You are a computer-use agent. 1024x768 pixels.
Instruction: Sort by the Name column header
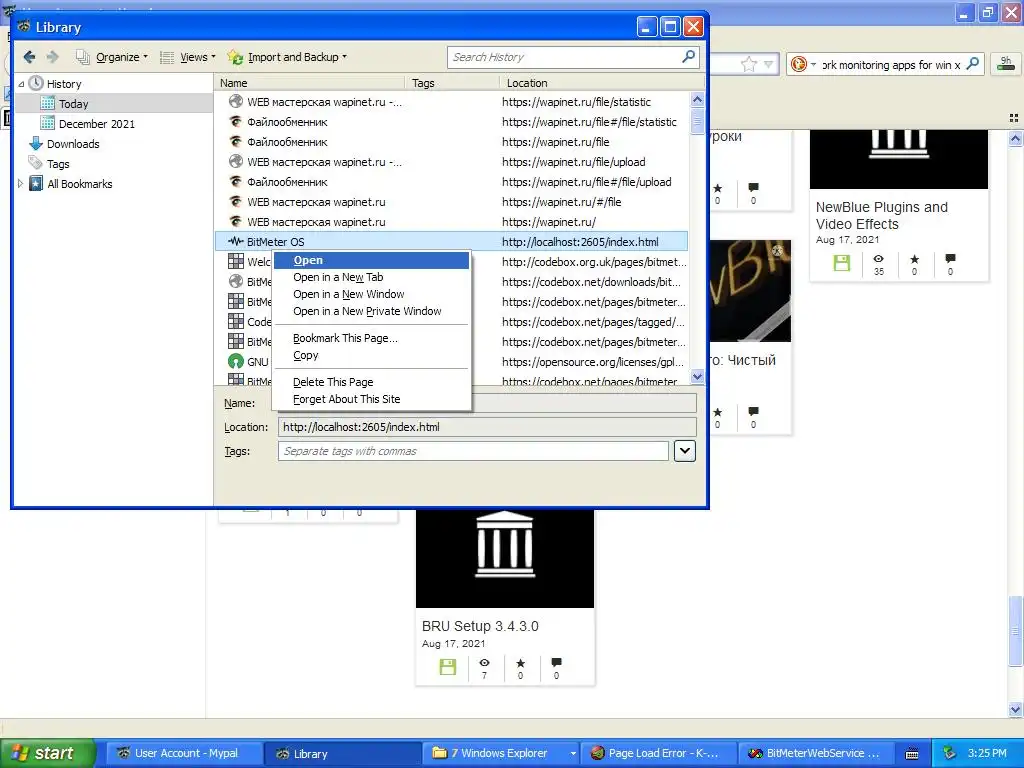[310, 83]
